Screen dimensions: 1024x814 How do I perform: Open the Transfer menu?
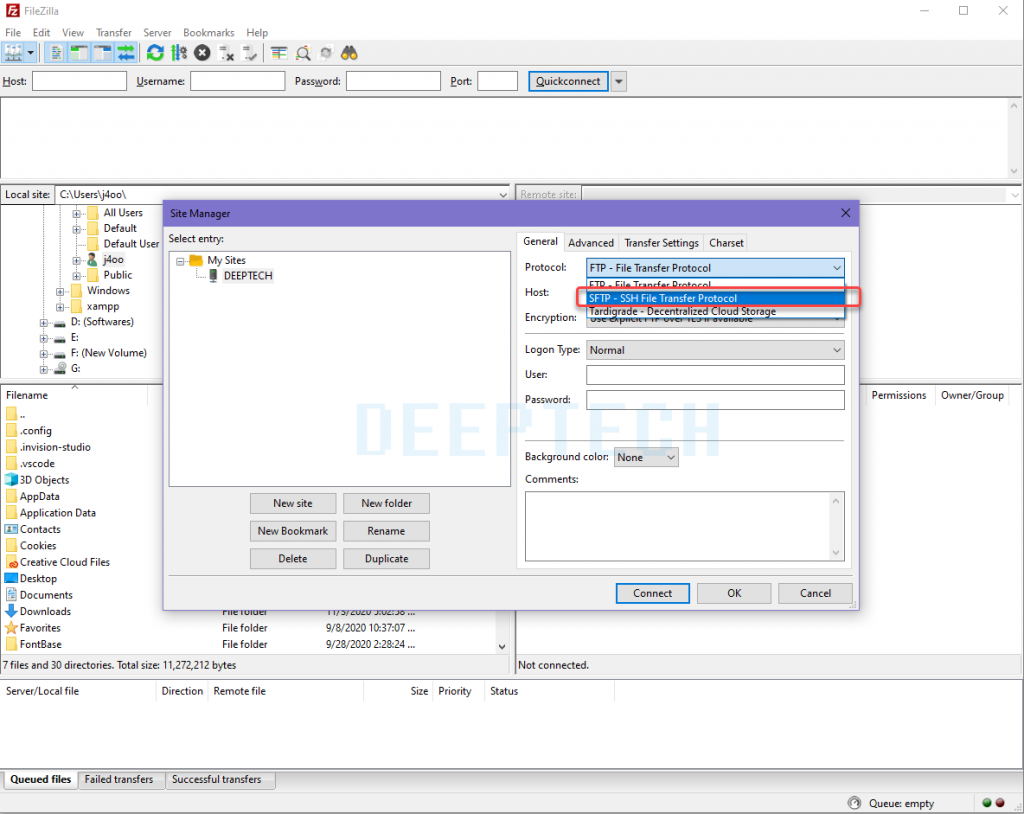[114, 33]
